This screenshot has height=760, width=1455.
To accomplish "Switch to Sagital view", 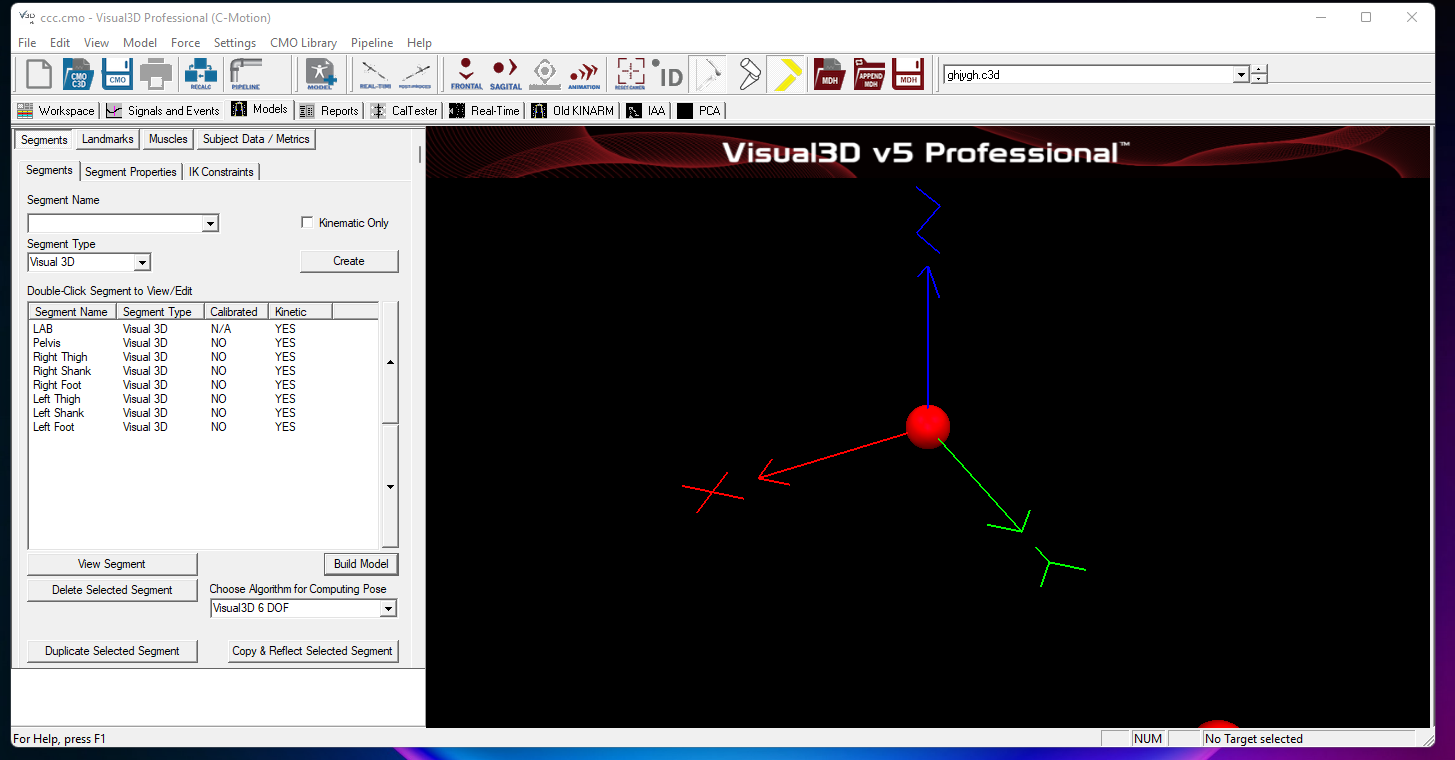I will [x=504, y=73].
